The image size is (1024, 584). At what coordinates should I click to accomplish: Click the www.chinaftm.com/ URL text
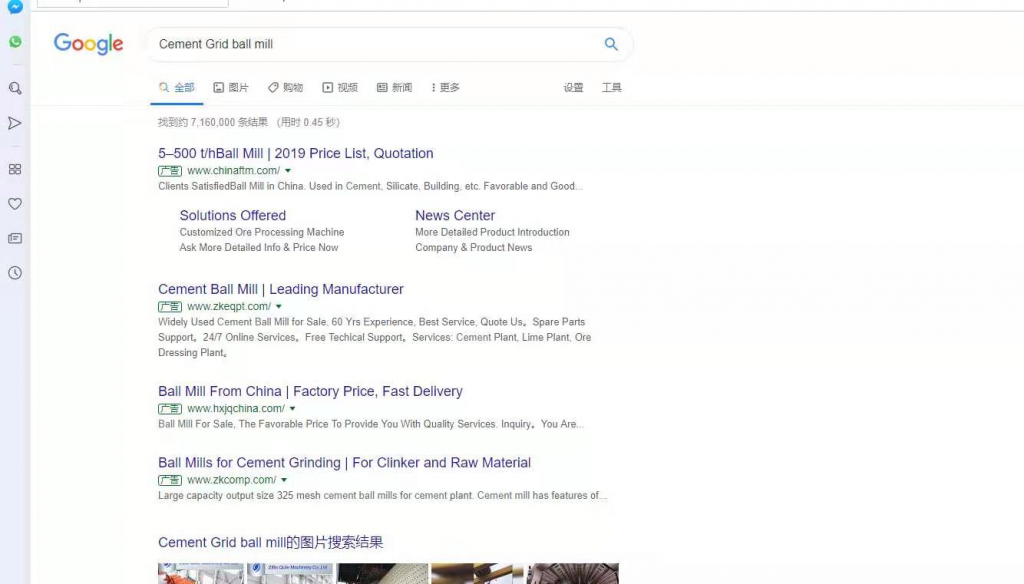click(233, 170)
